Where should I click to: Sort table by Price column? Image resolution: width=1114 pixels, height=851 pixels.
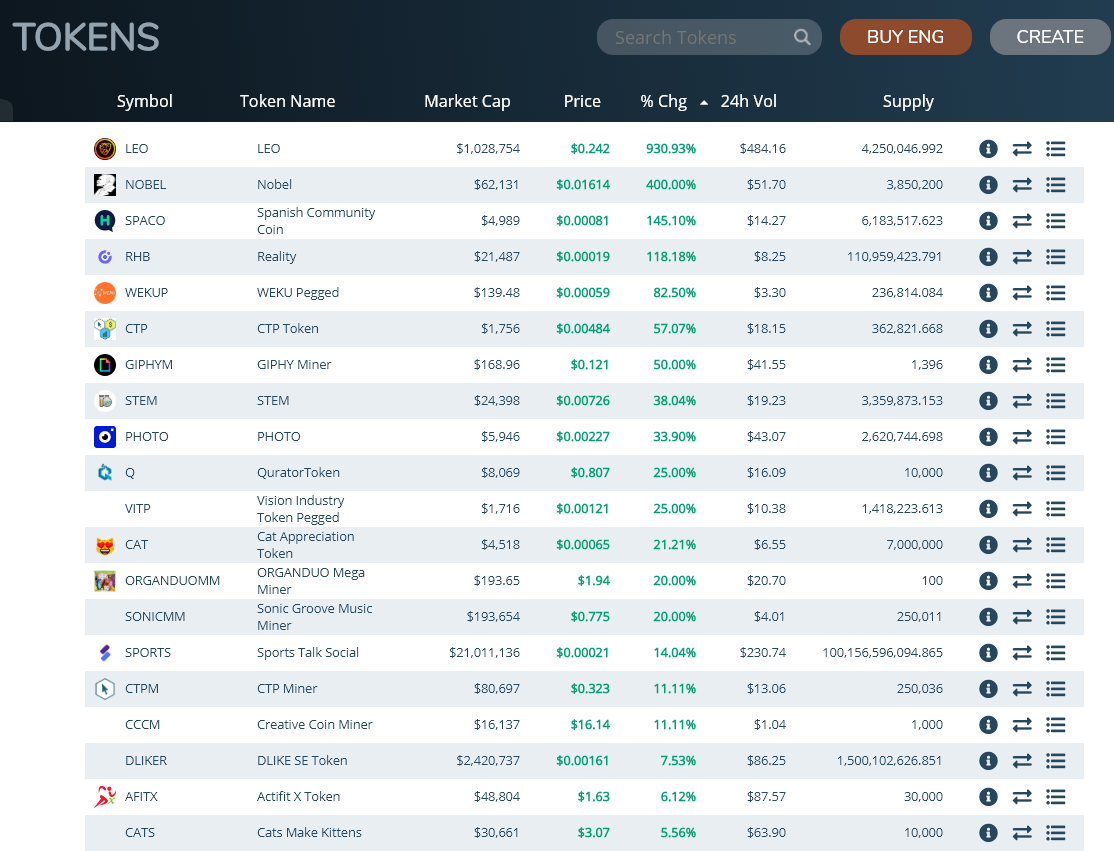(582, 102)
